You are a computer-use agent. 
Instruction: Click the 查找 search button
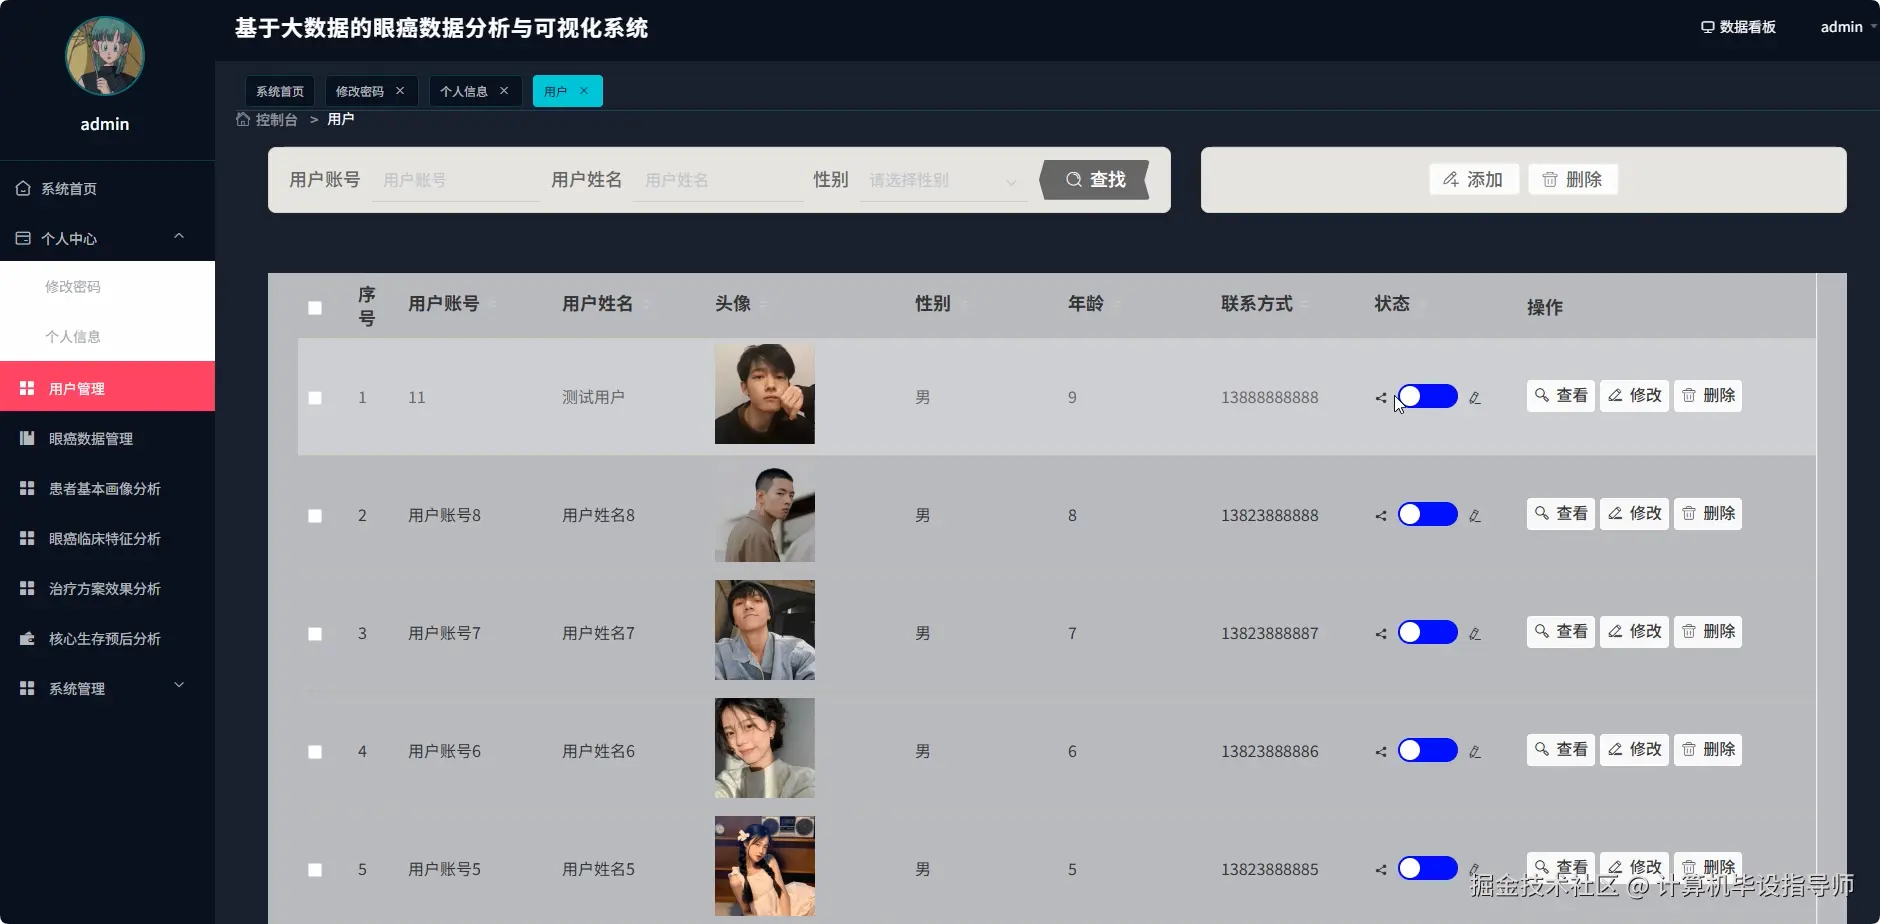tap(1095, 180)
